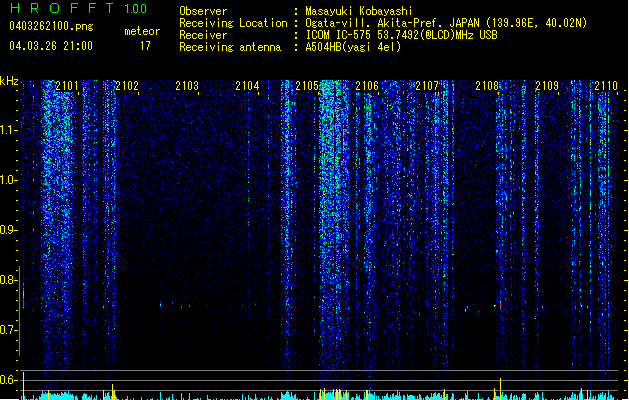The width and height of the screenshot is (629, 400).
Task: Click the HROFFT 1.0.0 title text
Action: click(x=78, y=8)
